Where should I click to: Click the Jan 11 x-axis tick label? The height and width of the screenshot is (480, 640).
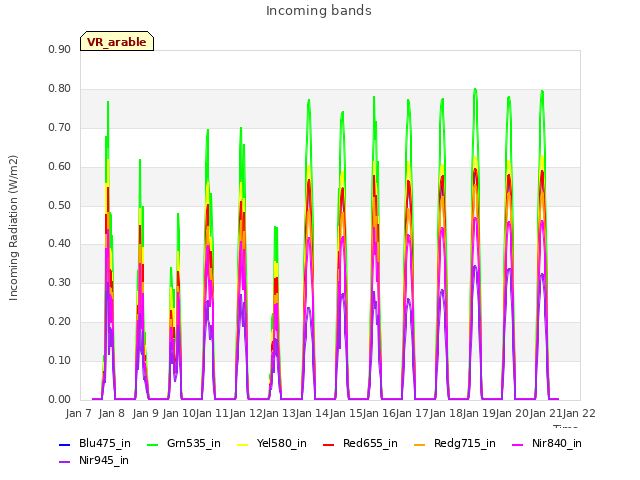[212, 413]
